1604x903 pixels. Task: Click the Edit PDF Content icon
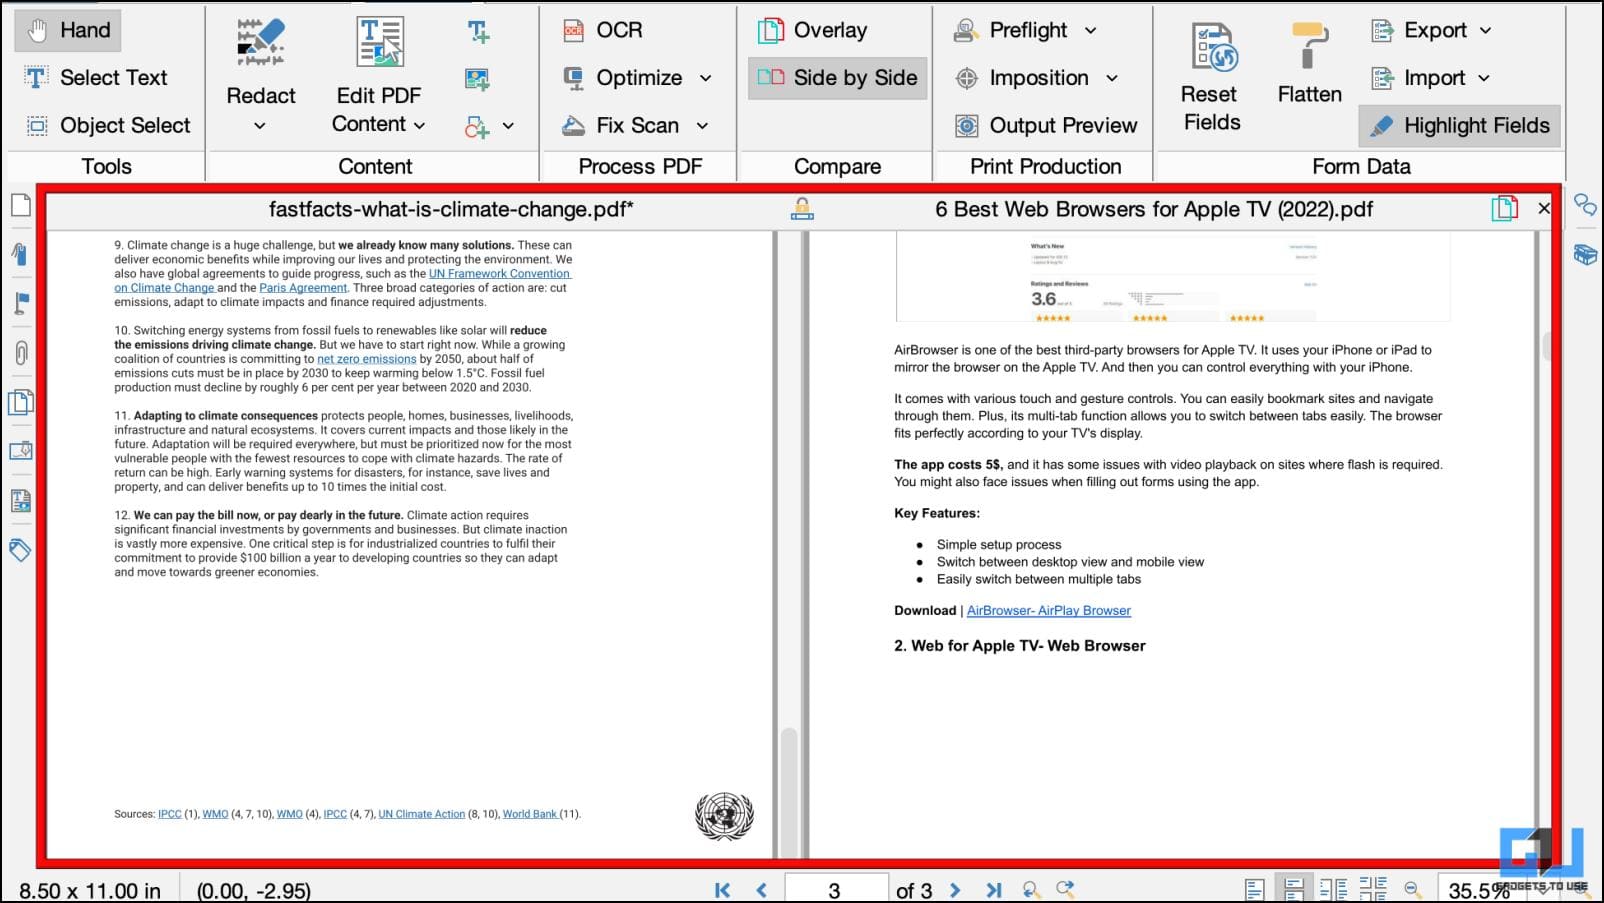[379, 43]
